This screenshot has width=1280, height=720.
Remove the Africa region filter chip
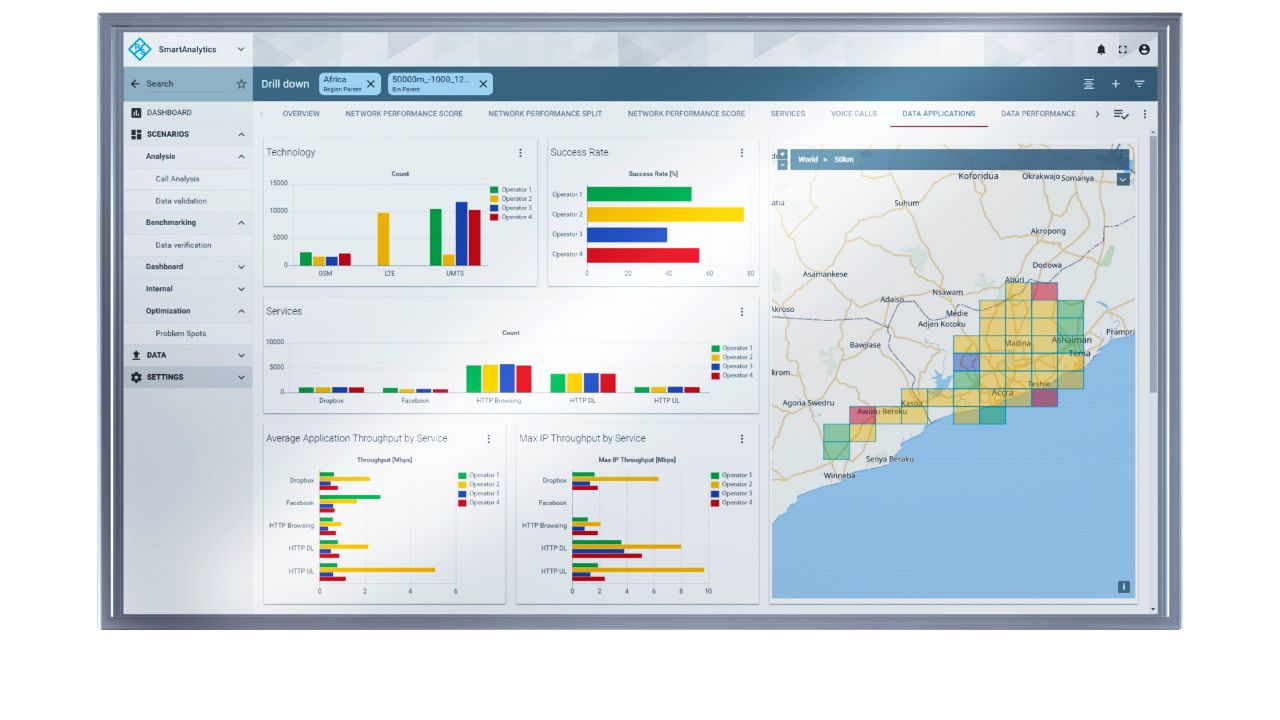(371, 84)
